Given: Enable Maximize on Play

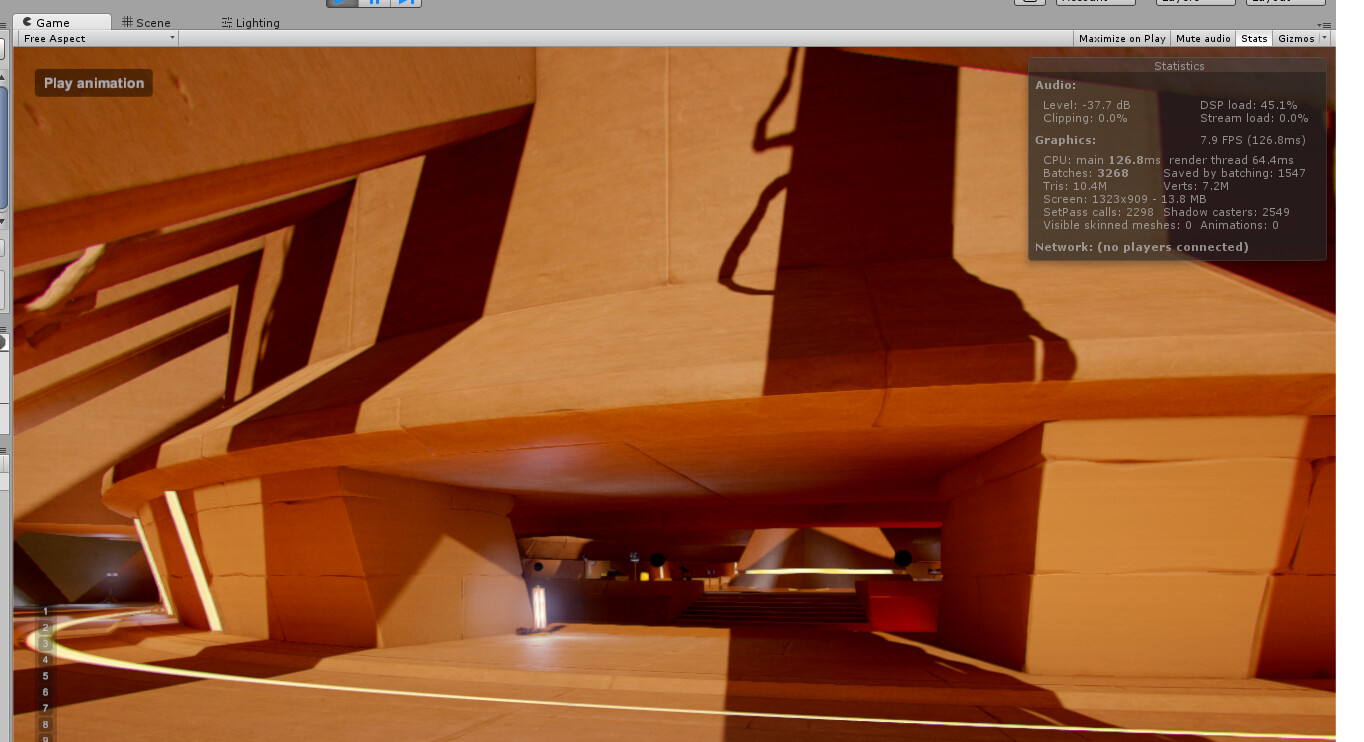Looking at the screenshot, I should point(1121,38).
